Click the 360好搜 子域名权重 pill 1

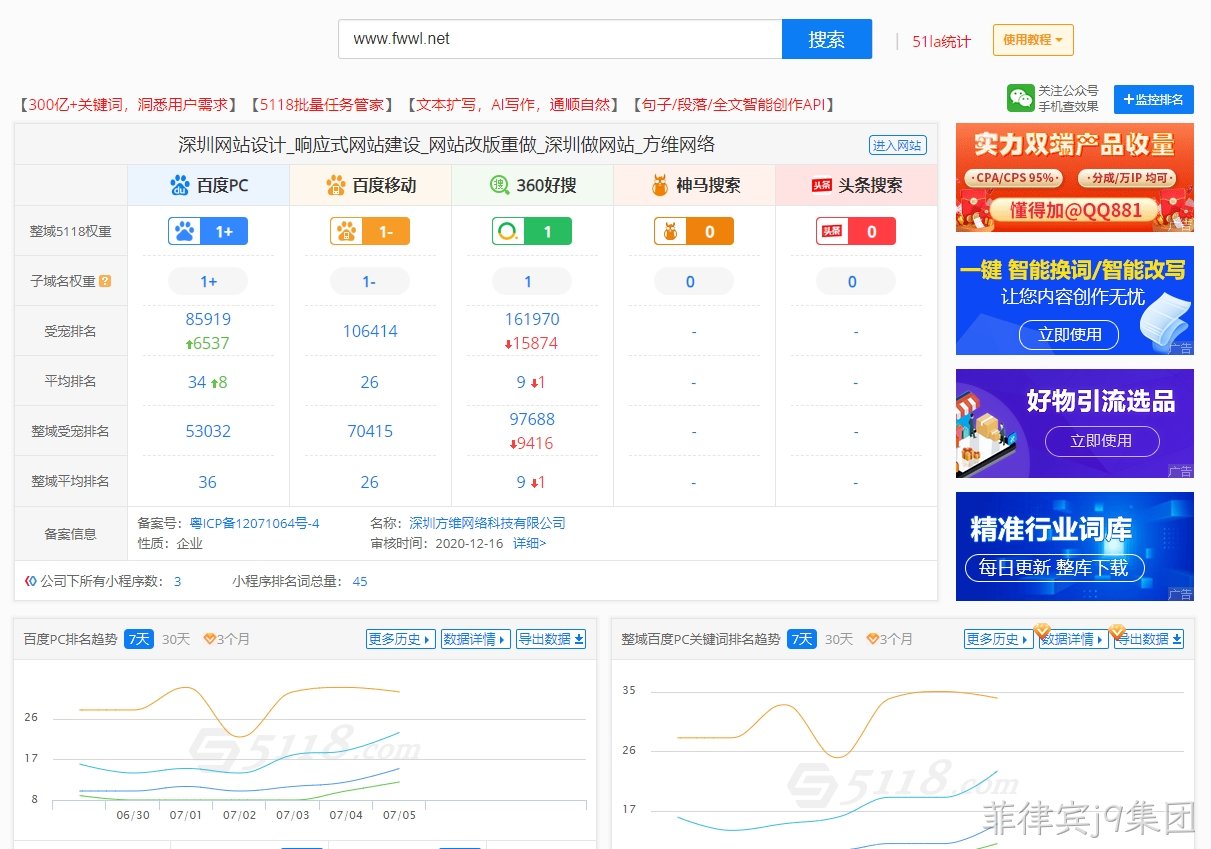pyautogui.click(x=532, y=281)
